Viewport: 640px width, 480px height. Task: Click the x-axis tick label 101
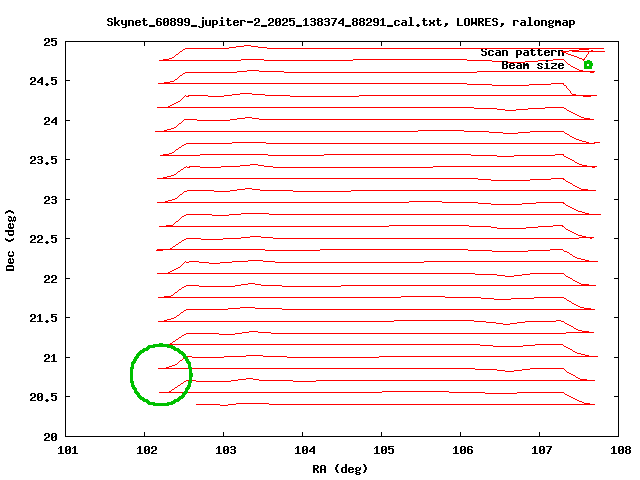[x=67, y=450]
